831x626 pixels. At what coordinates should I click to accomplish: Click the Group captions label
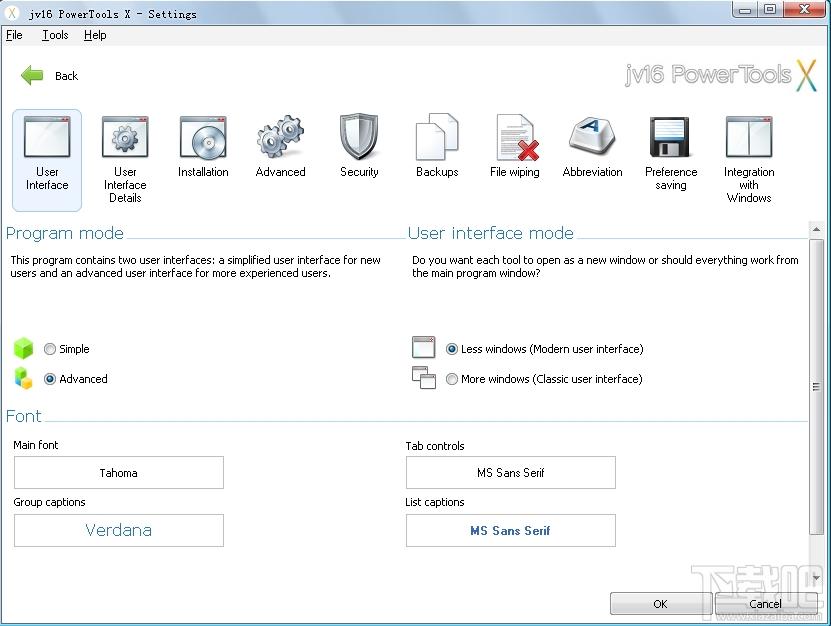49,502
